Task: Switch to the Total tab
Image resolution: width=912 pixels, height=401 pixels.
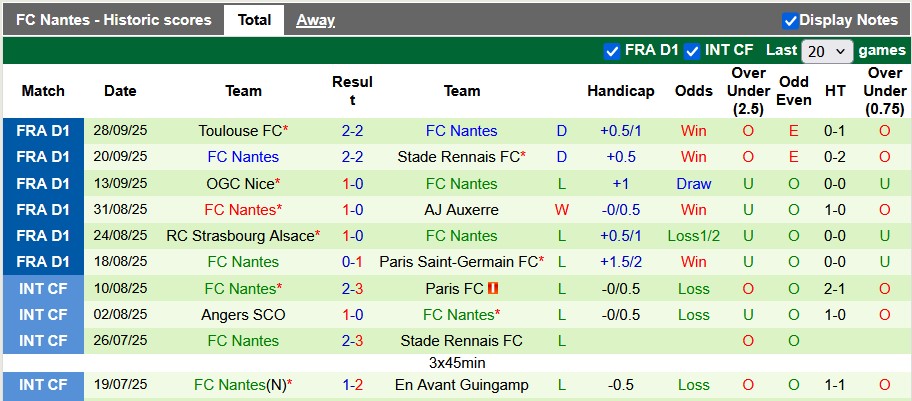Action: tap(254, 20)
